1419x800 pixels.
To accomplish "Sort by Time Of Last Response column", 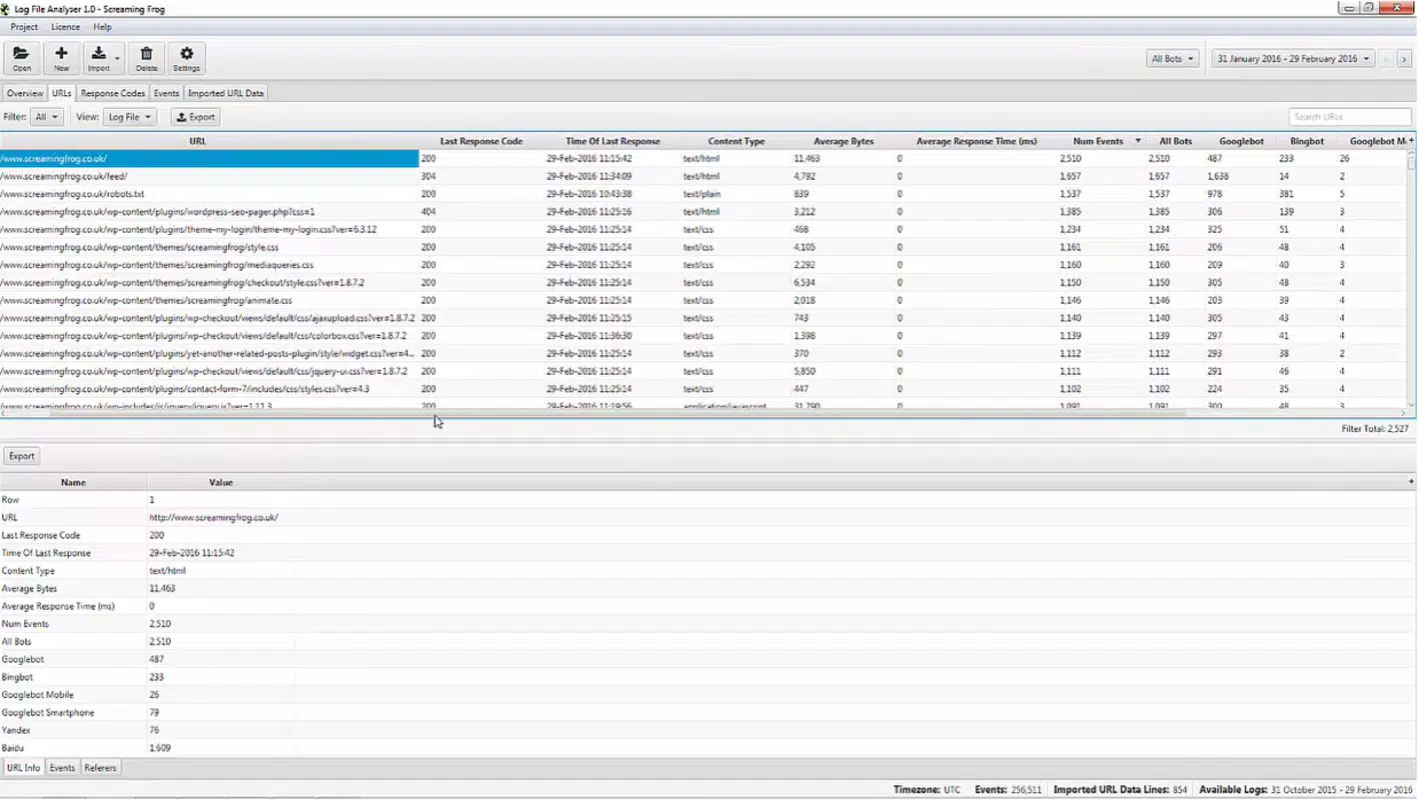I will pos(613,141).
